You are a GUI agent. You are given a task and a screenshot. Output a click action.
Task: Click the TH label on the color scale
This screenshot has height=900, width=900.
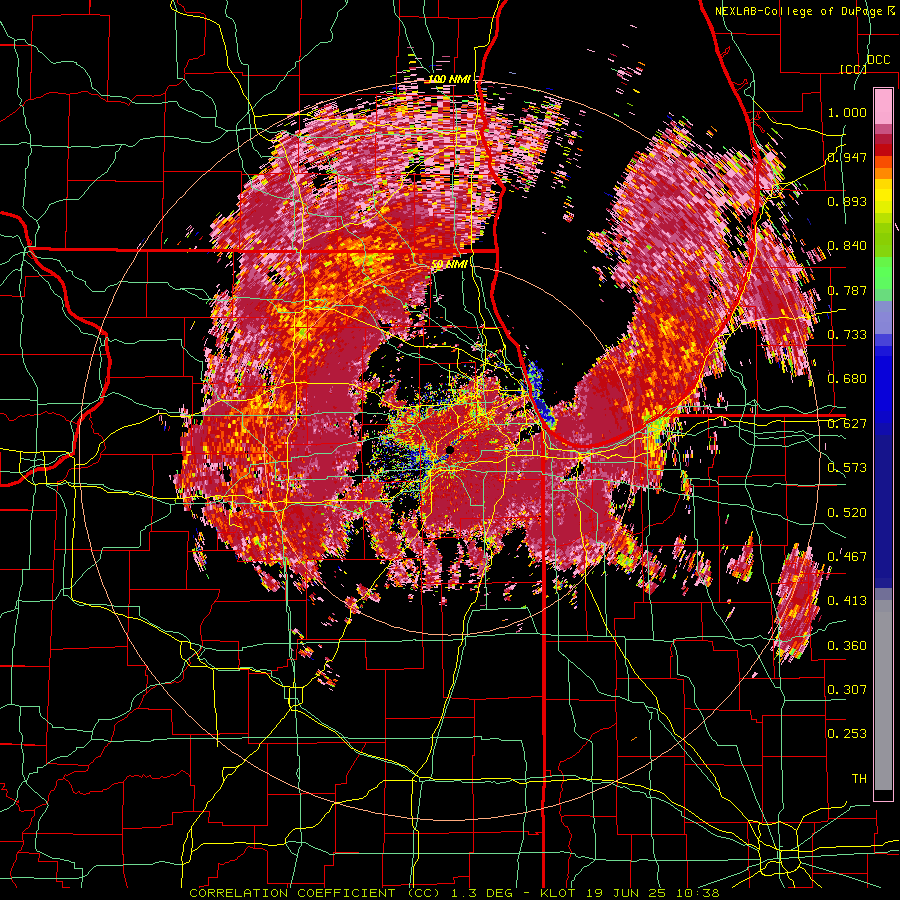pos(859,779)
